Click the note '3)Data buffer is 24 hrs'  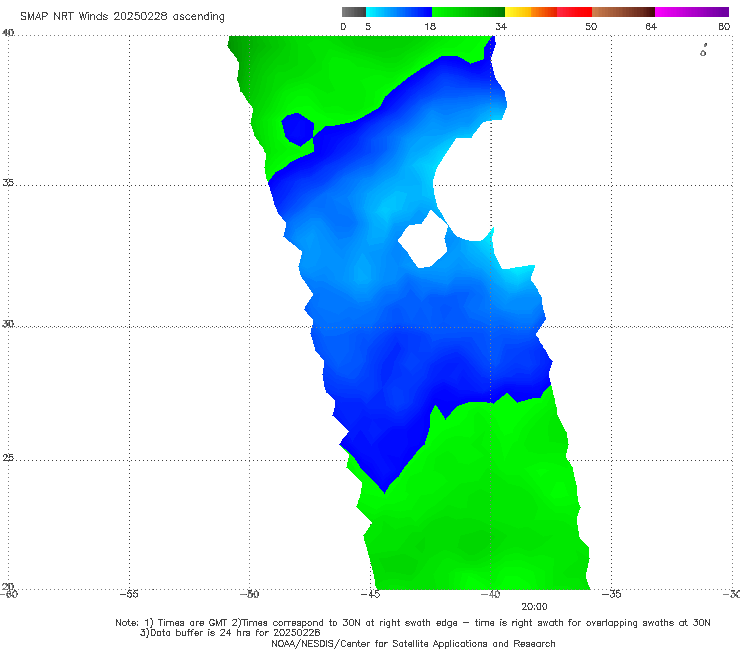230,633
